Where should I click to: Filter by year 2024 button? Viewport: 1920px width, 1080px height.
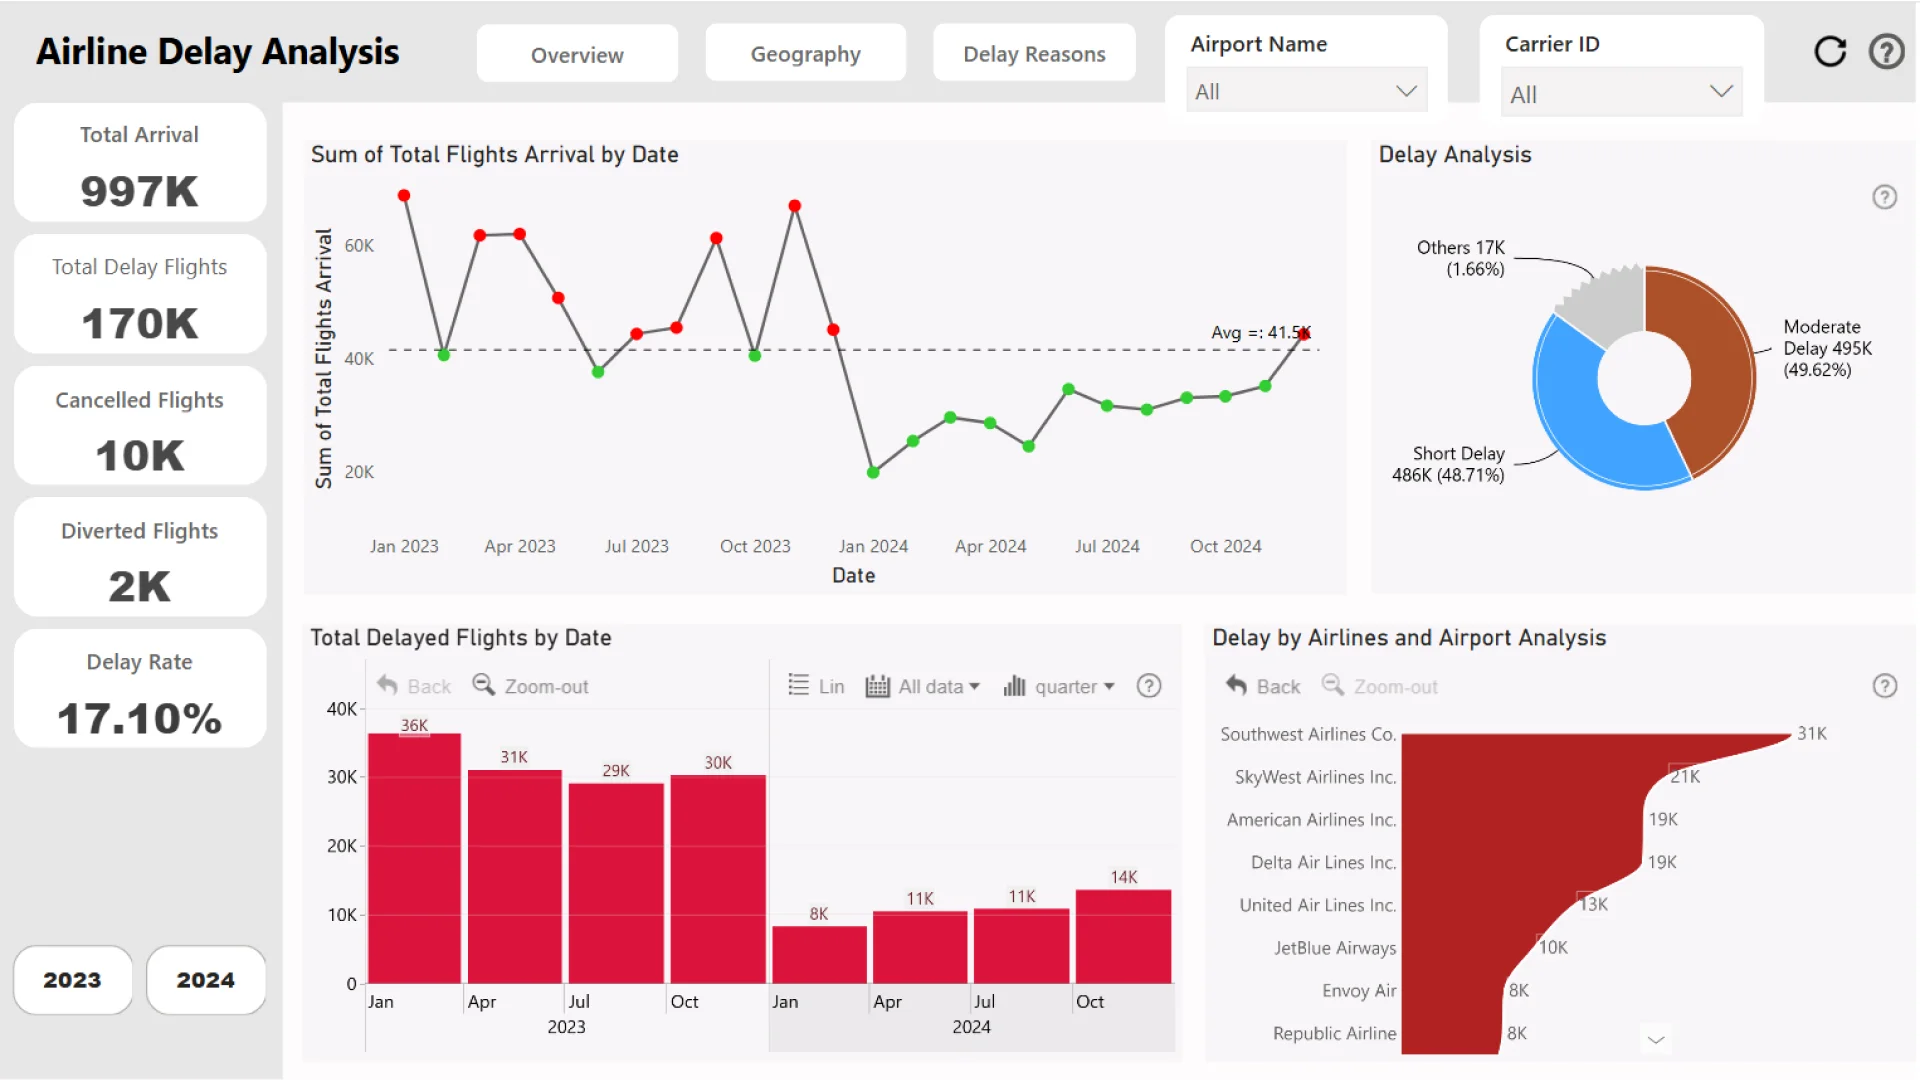(206, 980)
